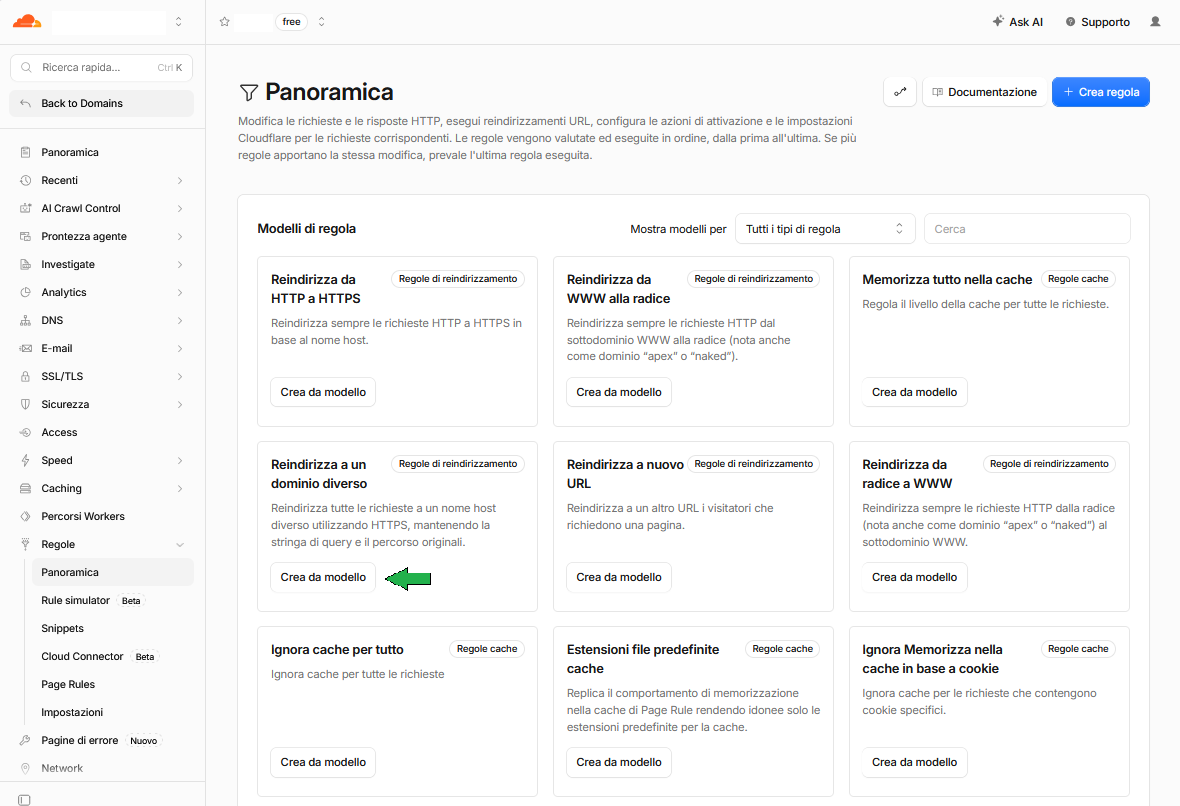Image resolution: width=1180 pixels, height=806 pixels.
Task: Expand the Sicurezza chevron
Action: (180, 404)
